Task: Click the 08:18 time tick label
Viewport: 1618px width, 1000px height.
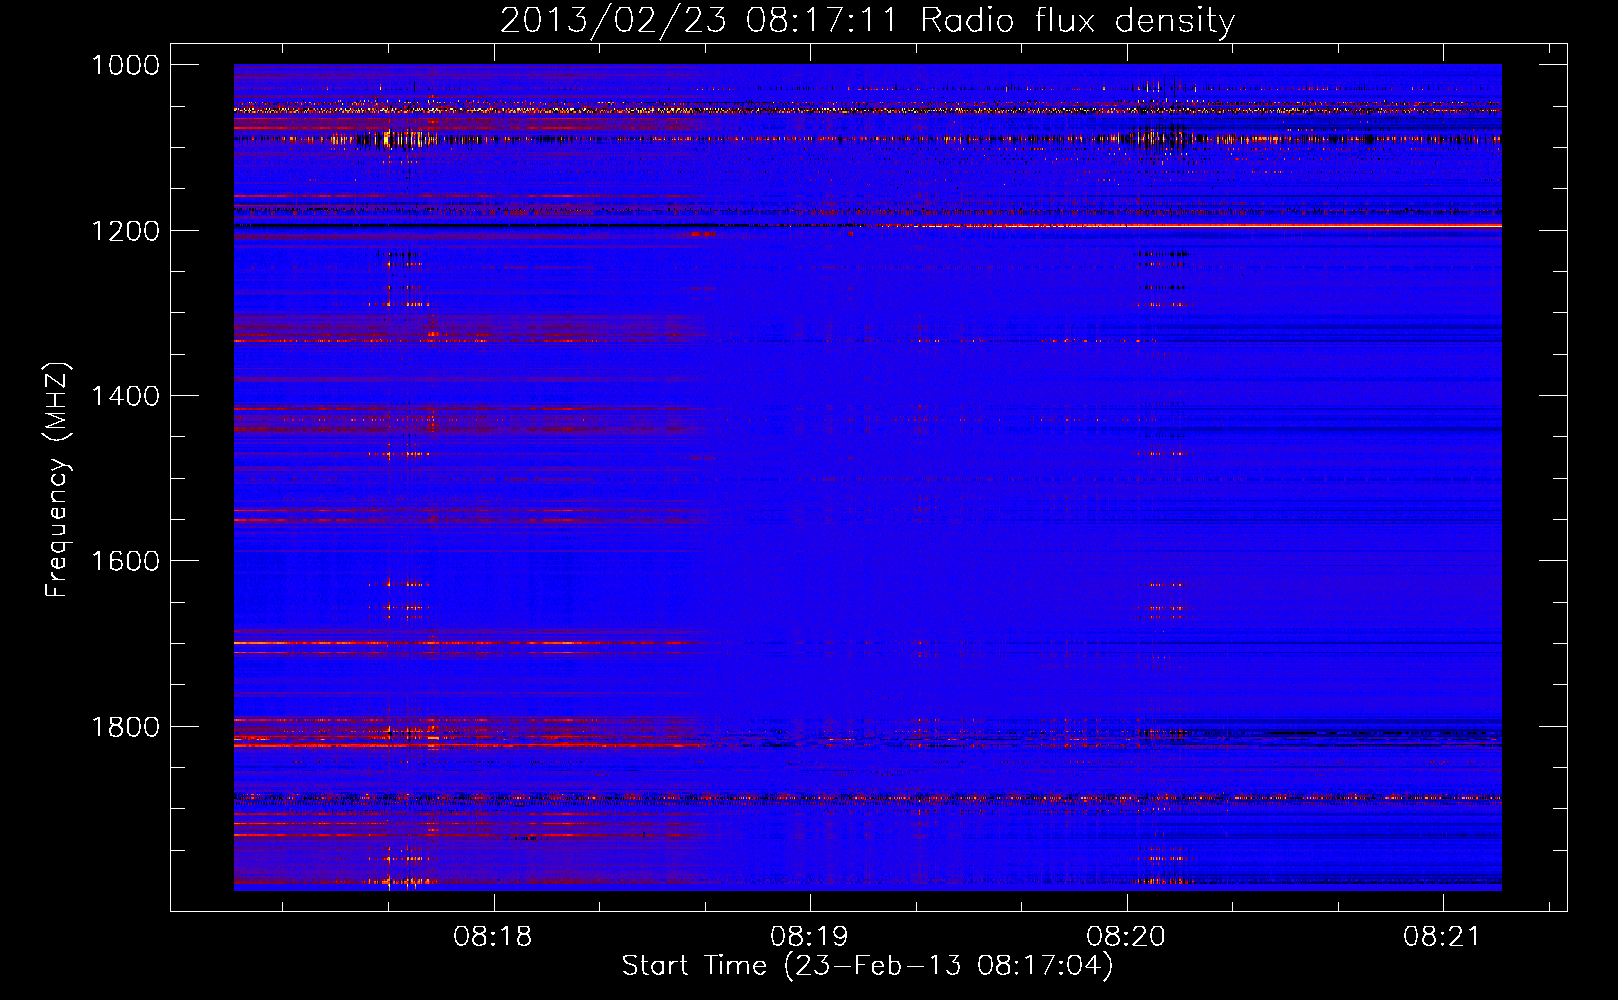Action: click(x=492, y=936)
